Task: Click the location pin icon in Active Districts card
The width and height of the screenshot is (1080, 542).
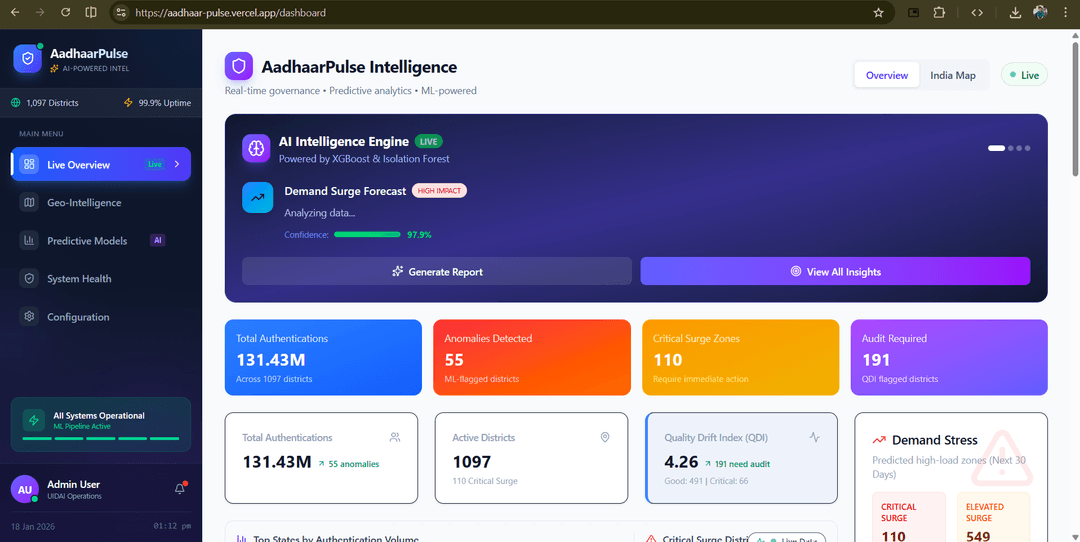Action: click(605, 437)
